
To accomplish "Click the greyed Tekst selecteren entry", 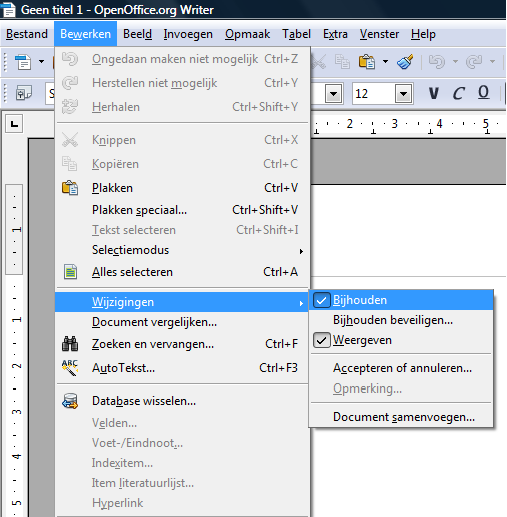I will 182,230.
